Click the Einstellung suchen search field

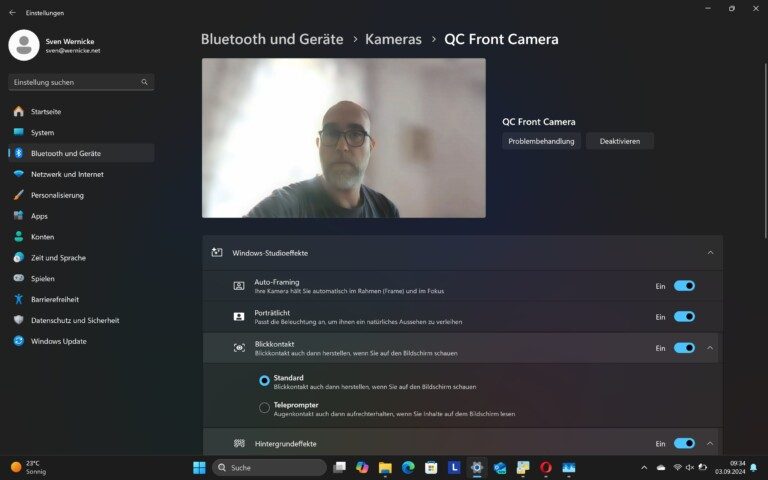(81, 82)
